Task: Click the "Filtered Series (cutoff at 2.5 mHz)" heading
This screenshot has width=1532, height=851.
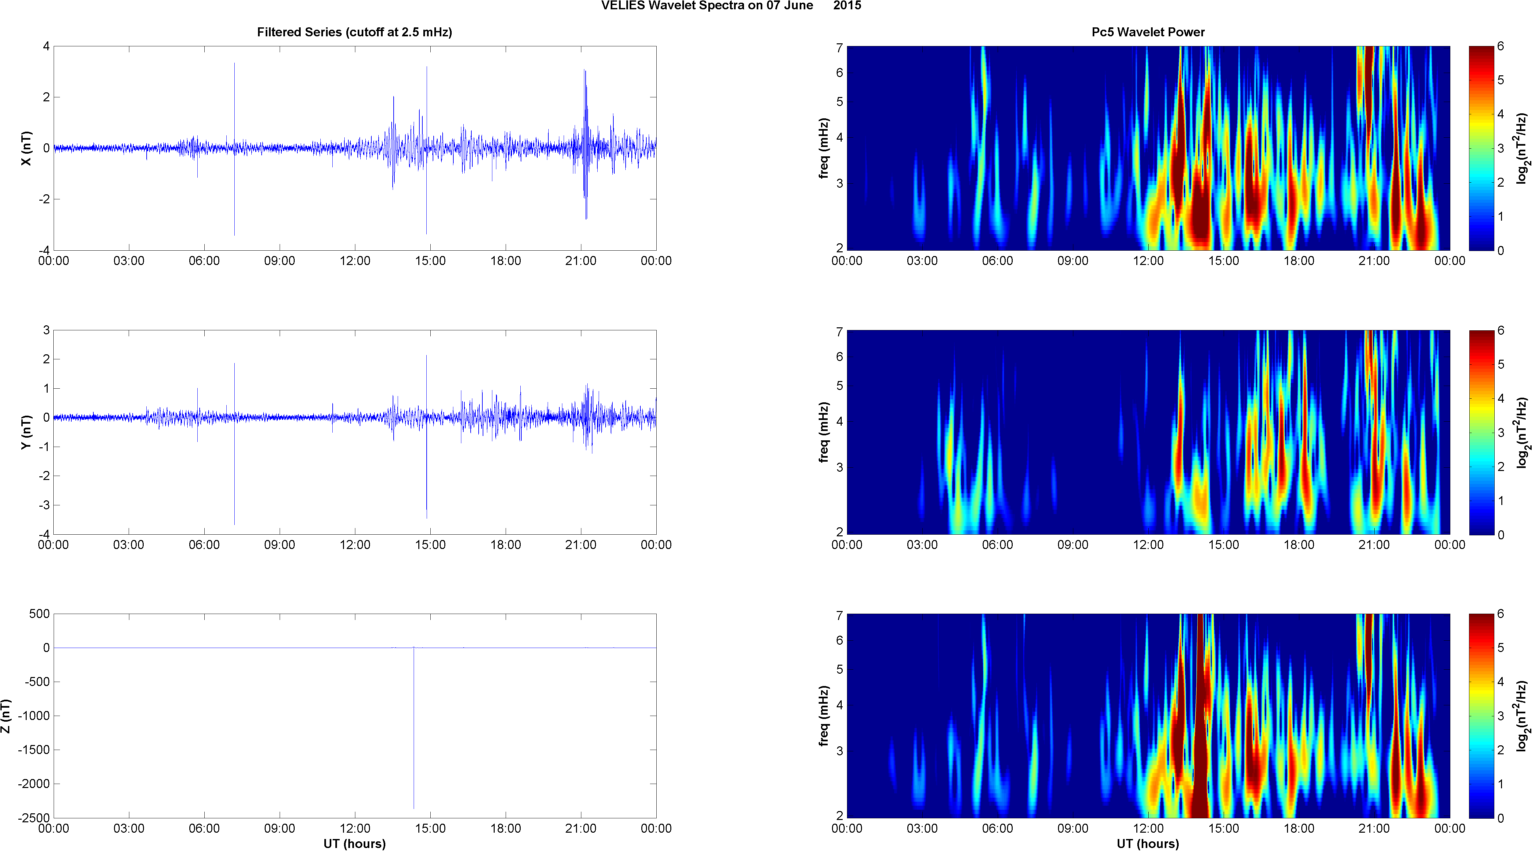Action: coord(354,32)
